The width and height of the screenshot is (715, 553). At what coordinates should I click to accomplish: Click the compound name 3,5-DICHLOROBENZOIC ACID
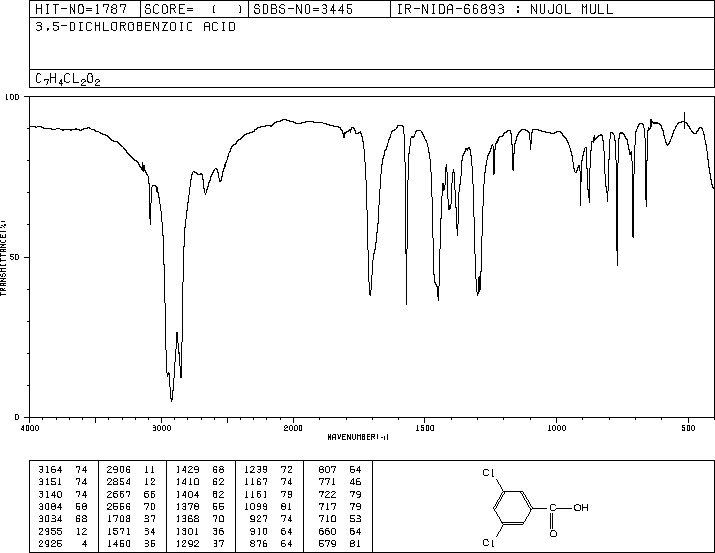pos(135,27)
